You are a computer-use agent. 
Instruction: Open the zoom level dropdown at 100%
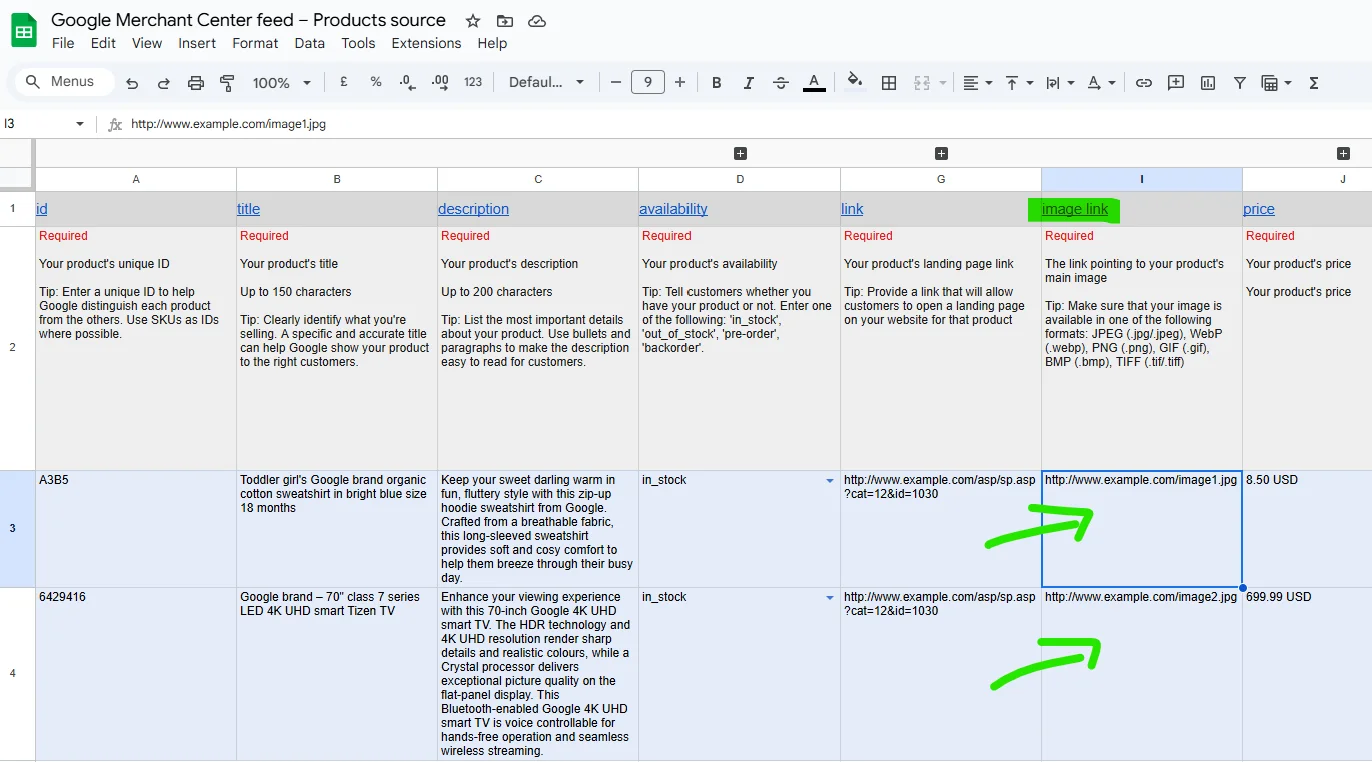282,83
